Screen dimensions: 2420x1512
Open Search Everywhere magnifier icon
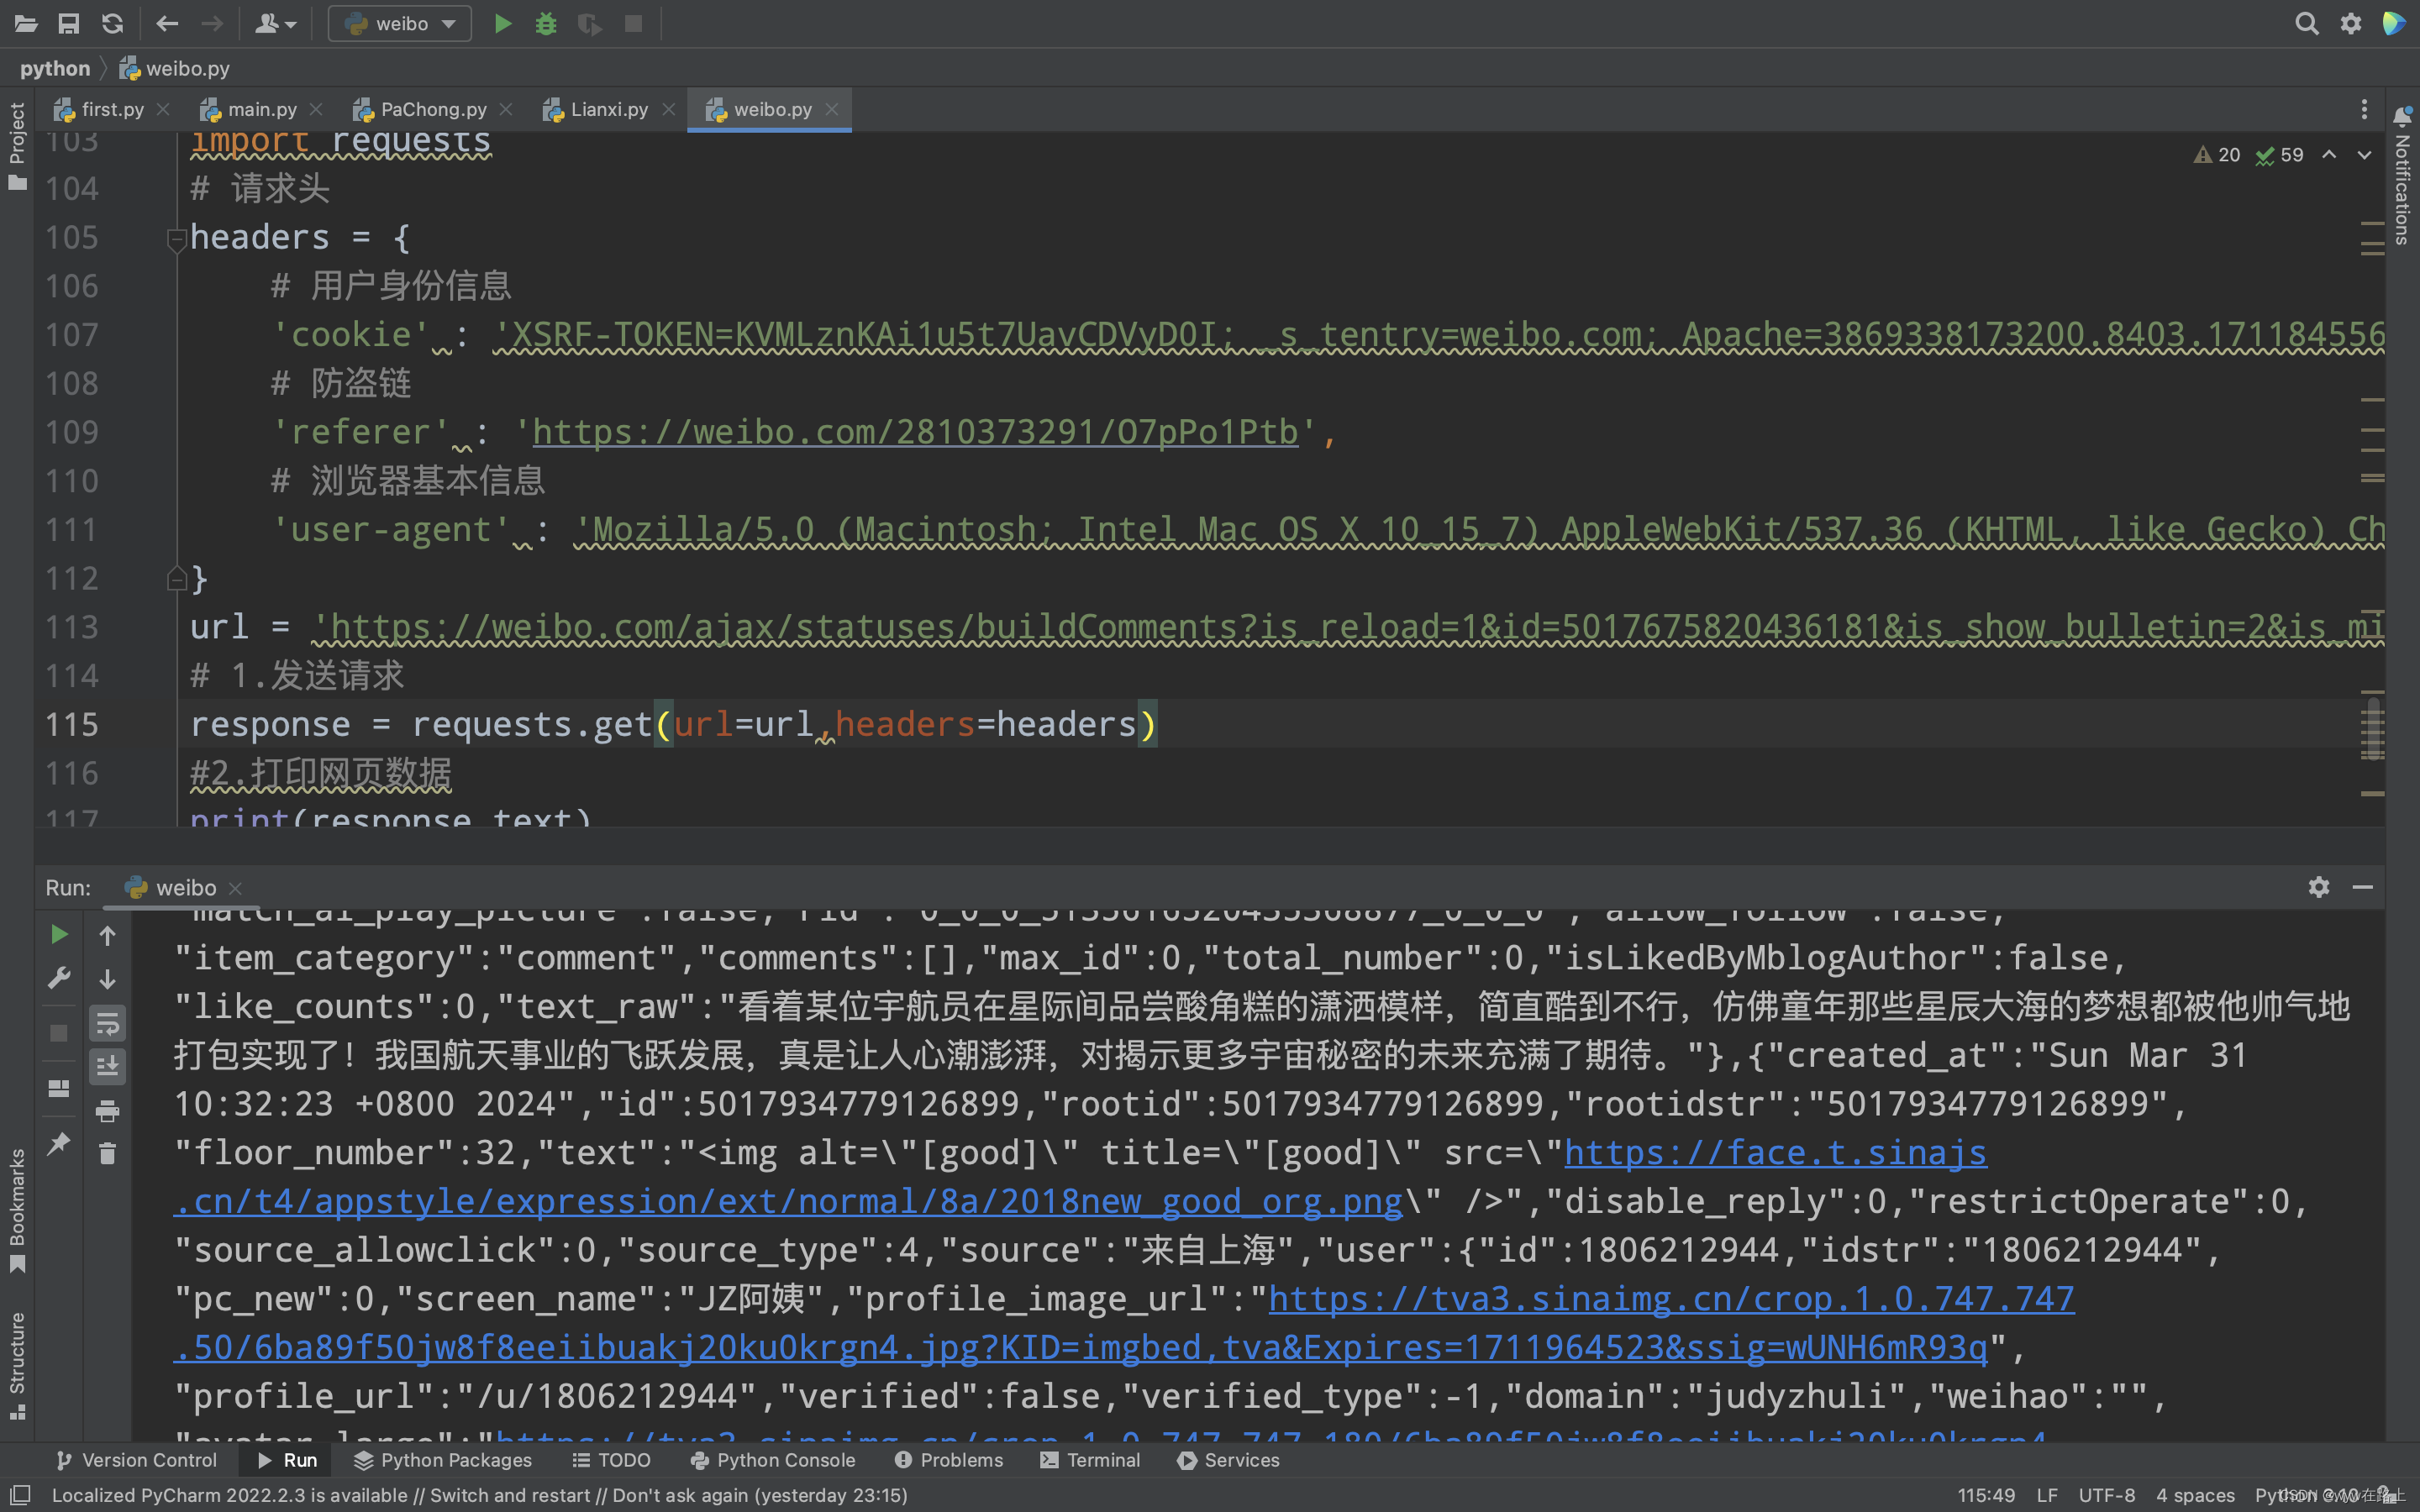(2306, 23)
